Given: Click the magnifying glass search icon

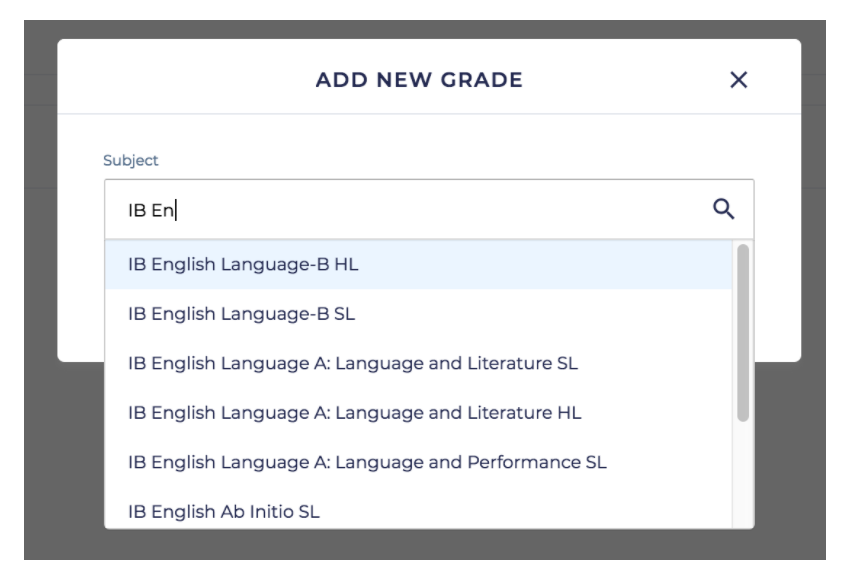Looking at the screenshot, I should 722,208.
